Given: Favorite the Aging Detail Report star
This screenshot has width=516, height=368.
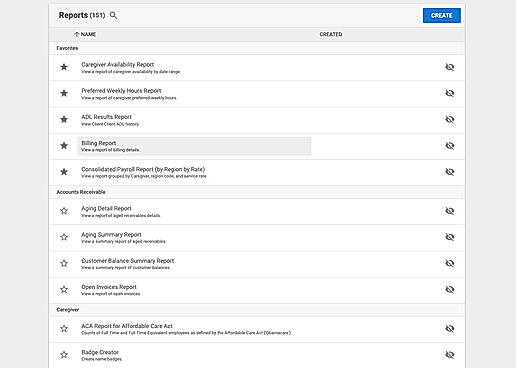Looking at the screenshot, I should (x=64, y=211).
